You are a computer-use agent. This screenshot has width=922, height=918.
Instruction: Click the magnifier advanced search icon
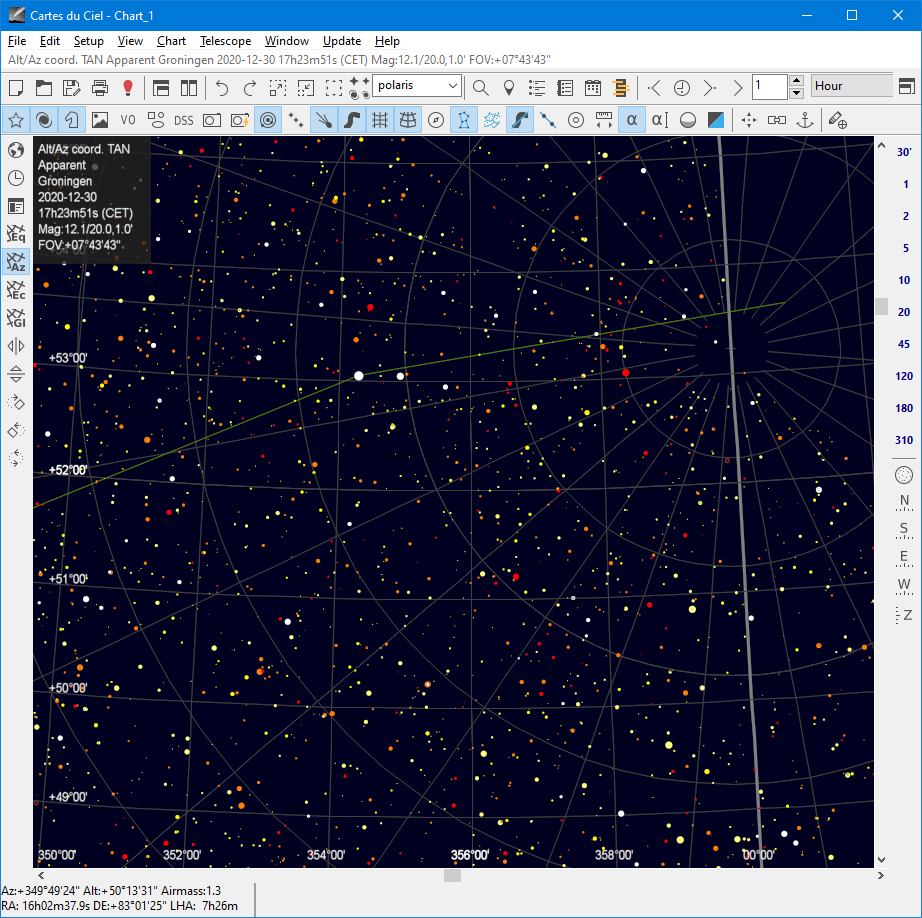click(x=480, y=88)
